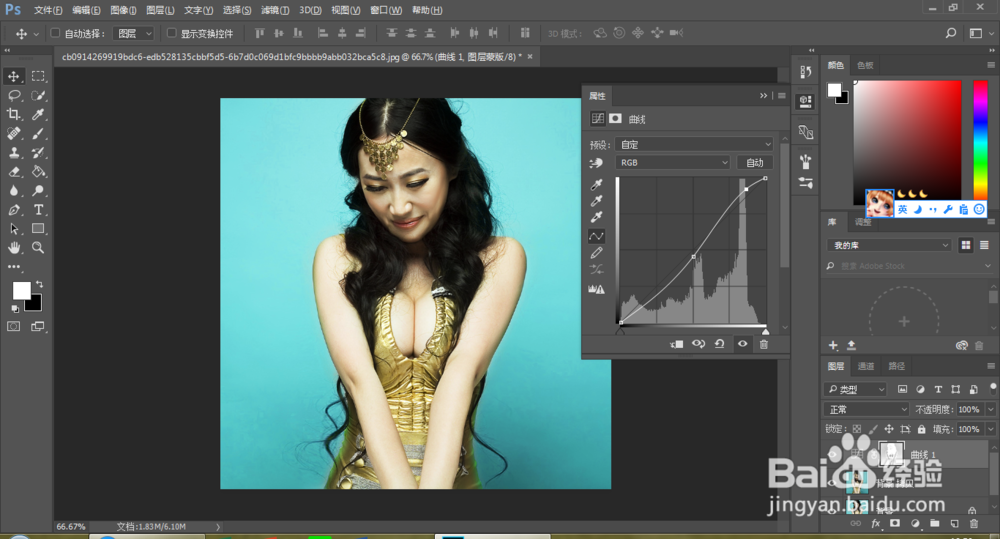The width and height of the screenshot is (1000, 539).
Task: Enable the 自动选择 checkbox
Action: coord(56,33)
